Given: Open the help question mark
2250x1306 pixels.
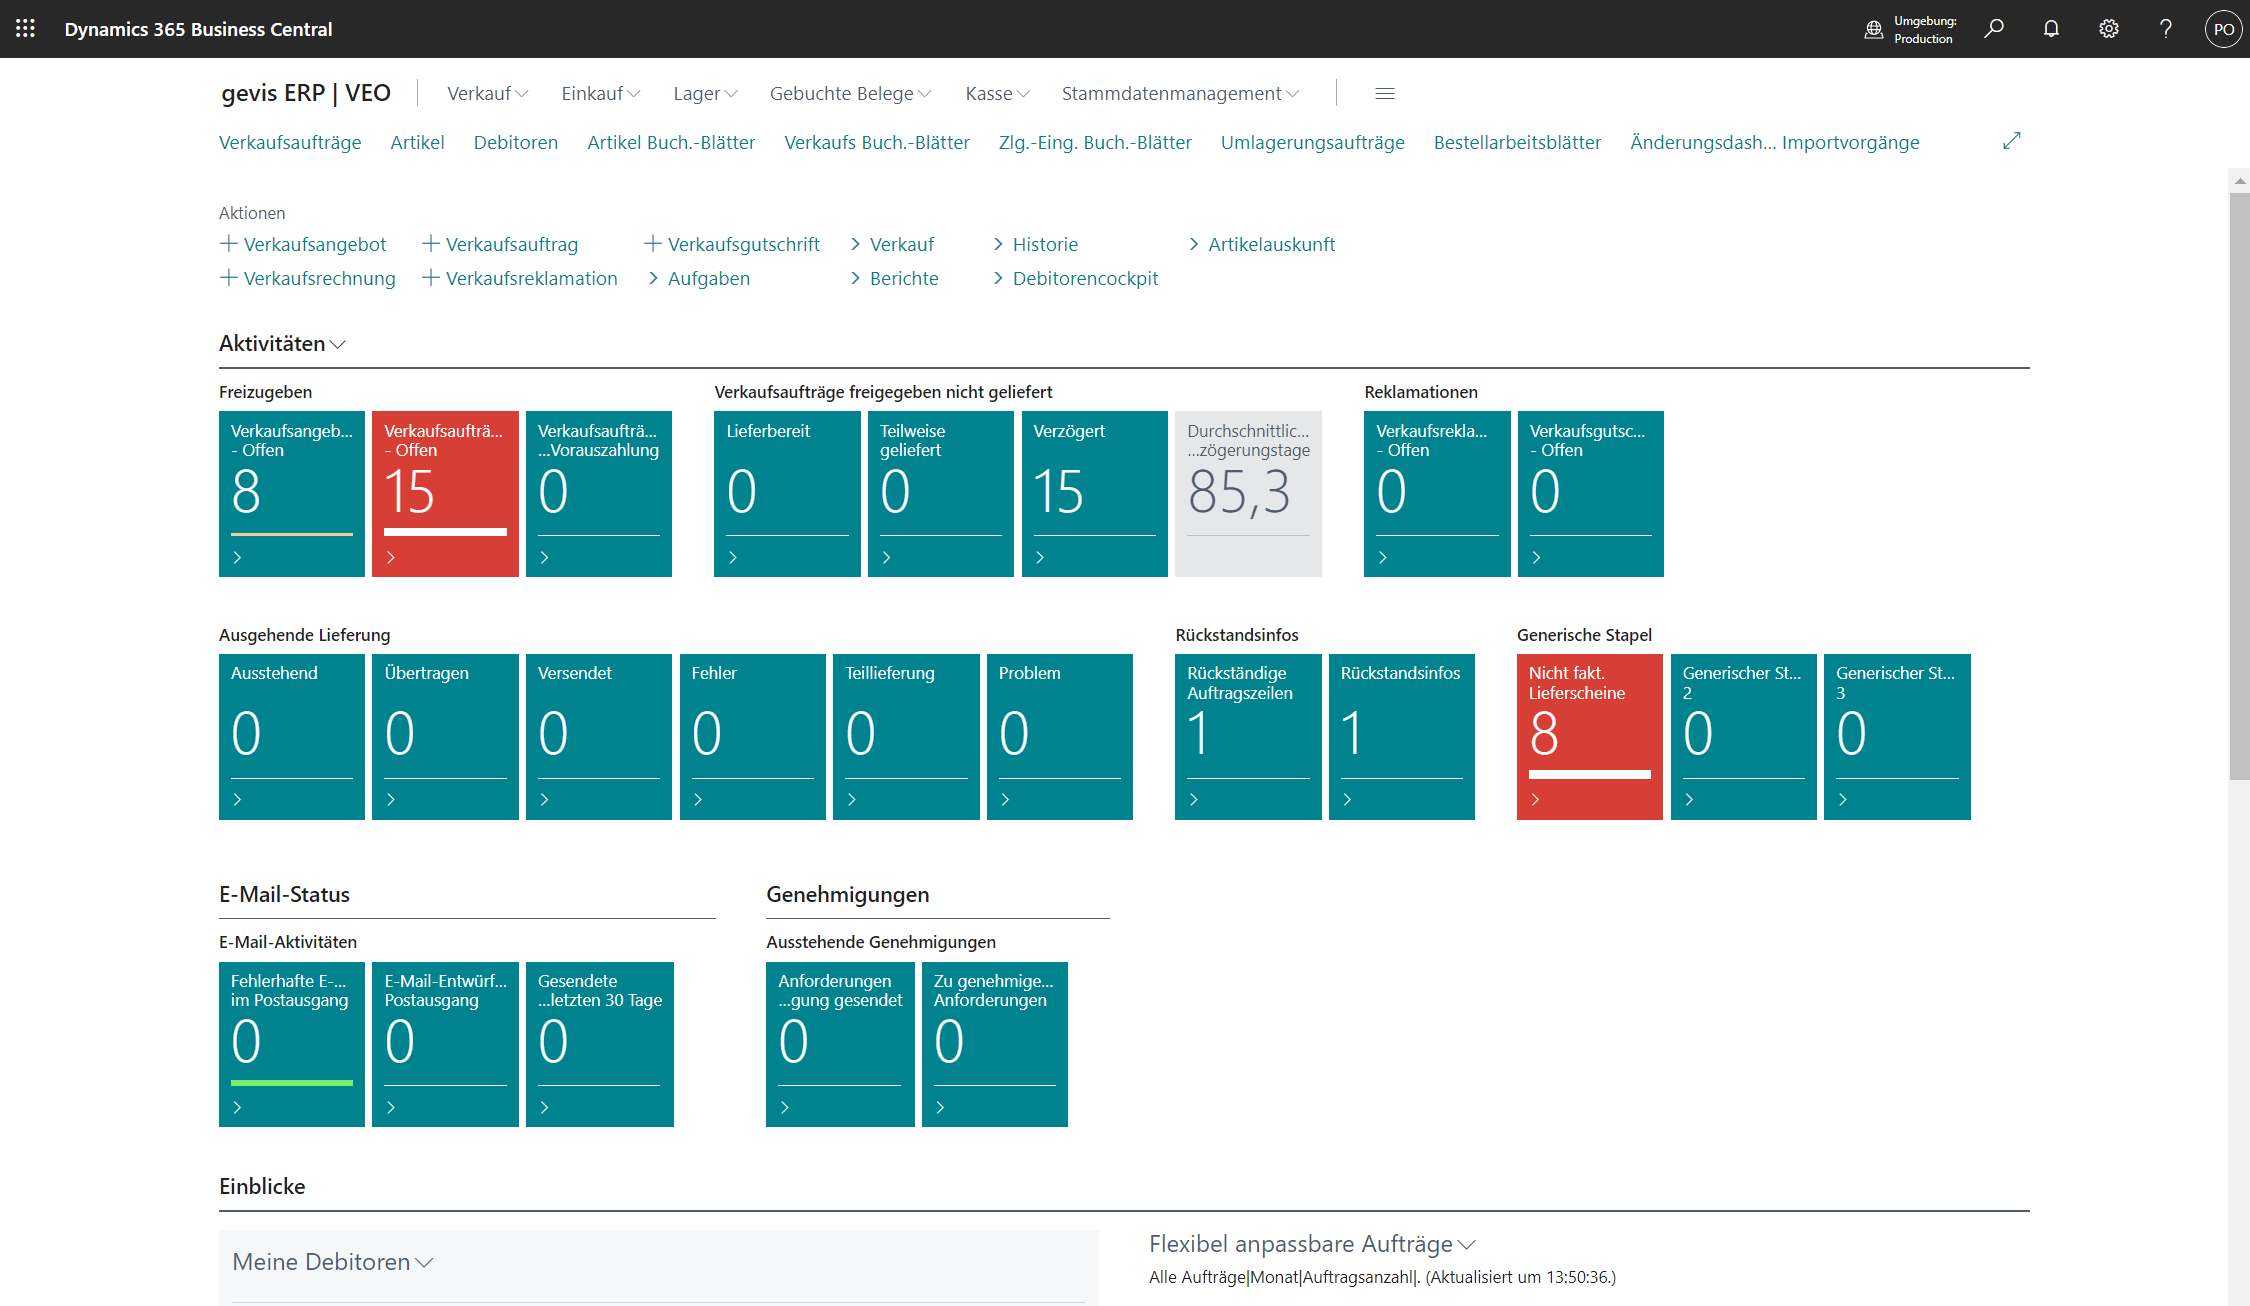Looking at the screenshot, I should coord(2166,29).
